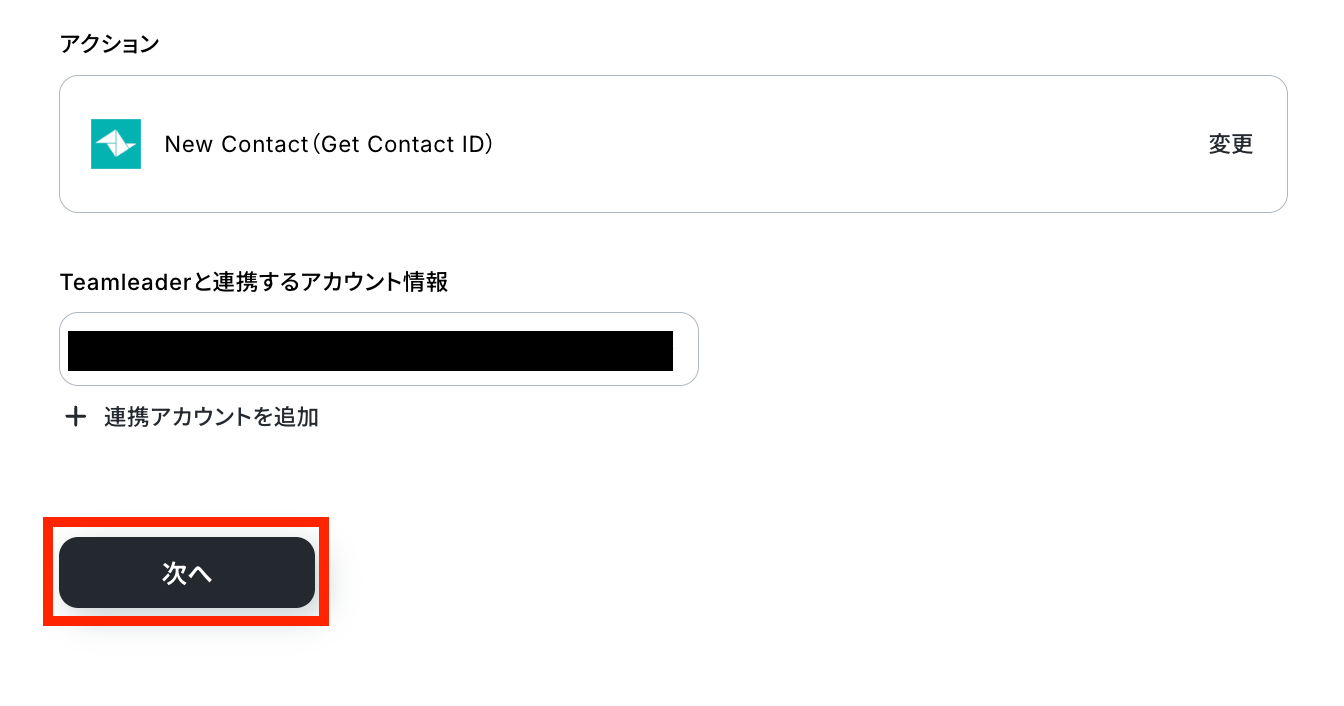Viewport: 1344px width, 706px height.
Task: Tap the green Teamleader logo in action card
Action: coord(116,144)
